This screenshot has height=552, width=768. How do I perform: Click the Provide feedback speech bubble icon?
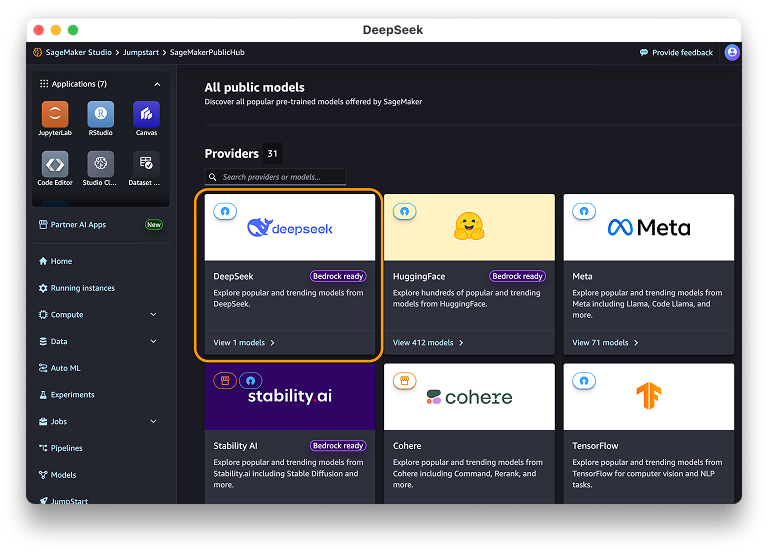644,52
